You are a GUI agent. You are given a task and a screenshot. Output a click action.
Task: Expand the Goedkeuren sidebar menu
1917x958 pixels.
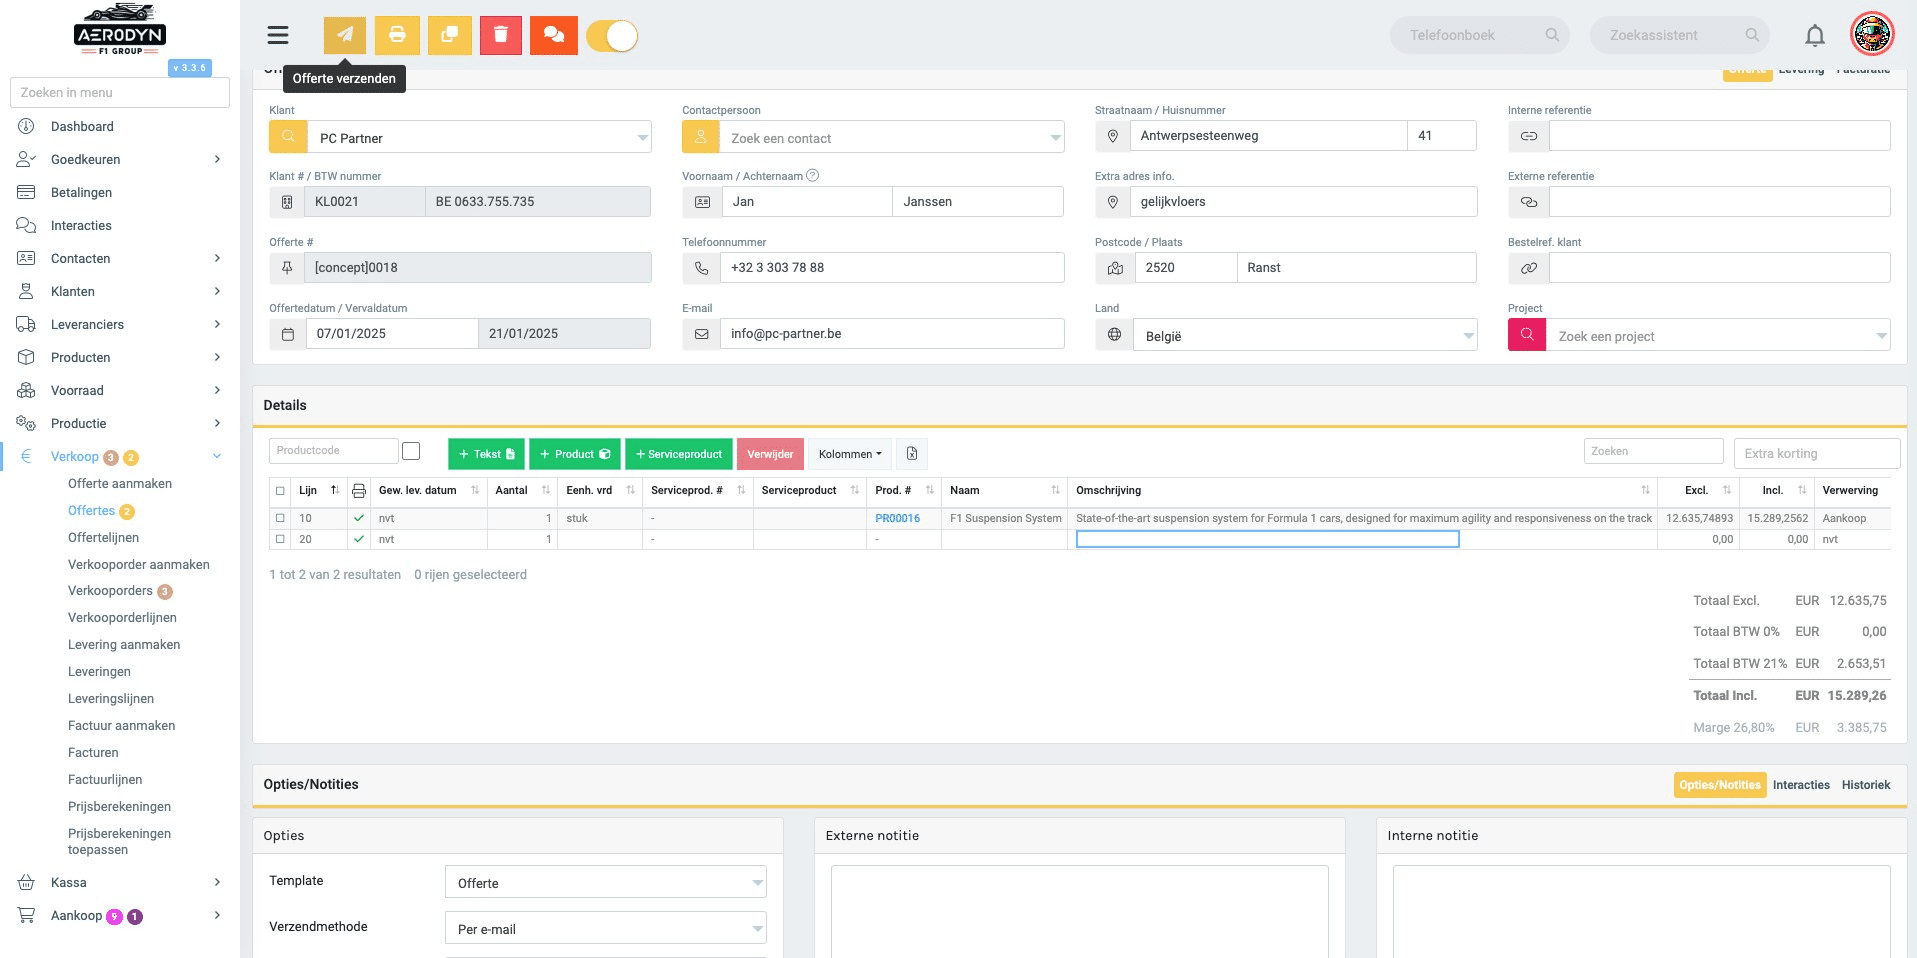coord(120,159)
